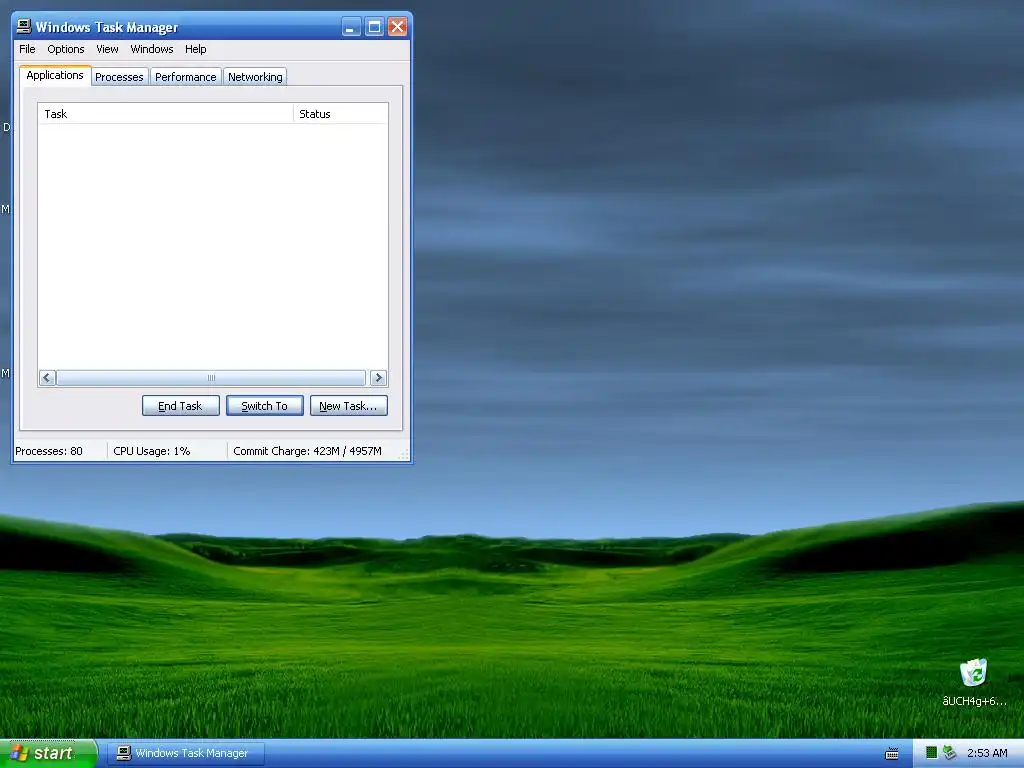Click the network tray icon beside the clock
This screenshot has width=1024, height=768.
949,753
